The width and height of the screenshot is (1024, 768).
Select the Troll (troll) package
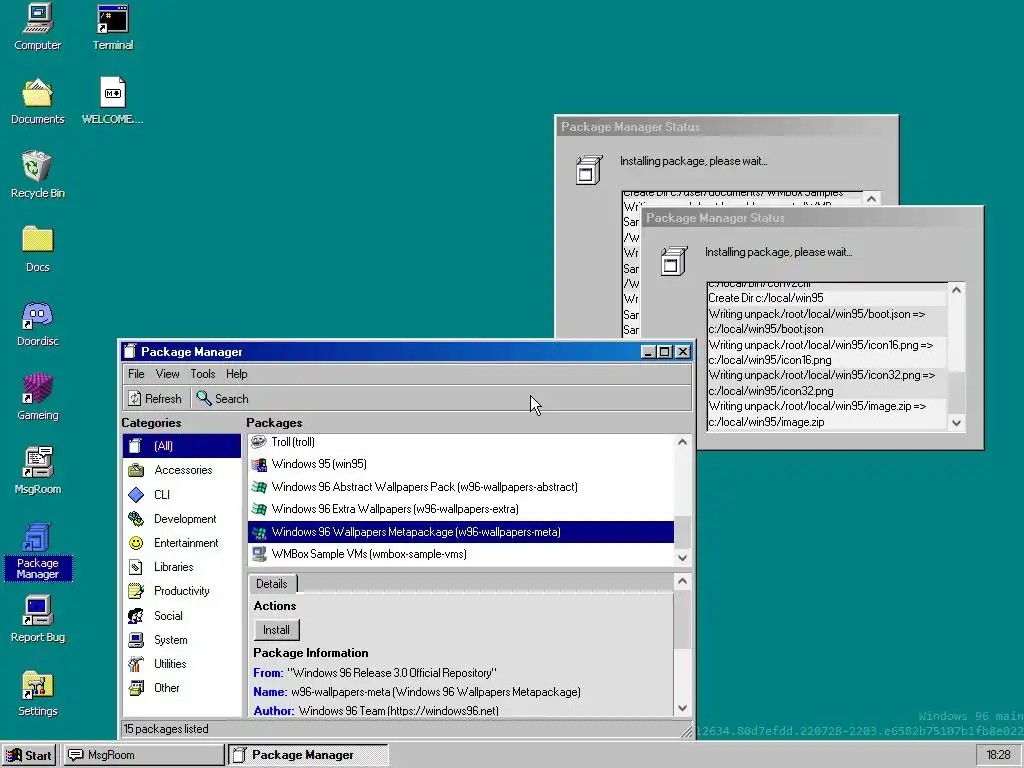(461, 442)
